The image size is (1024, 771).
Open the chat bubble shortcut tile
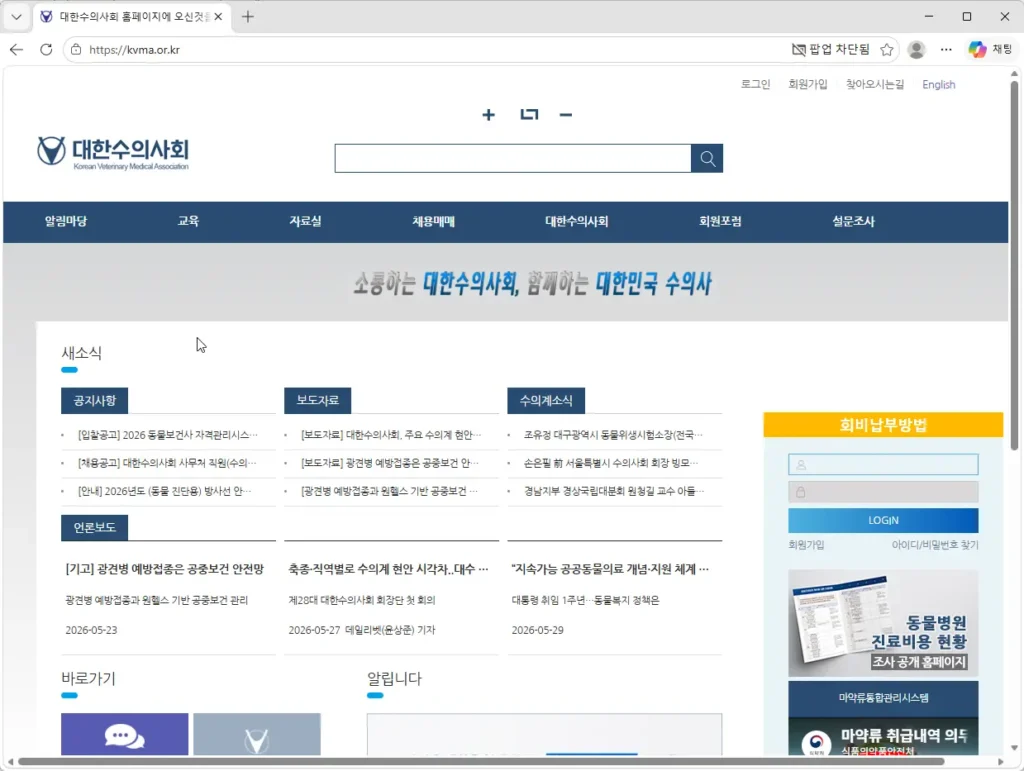point(125,734)
